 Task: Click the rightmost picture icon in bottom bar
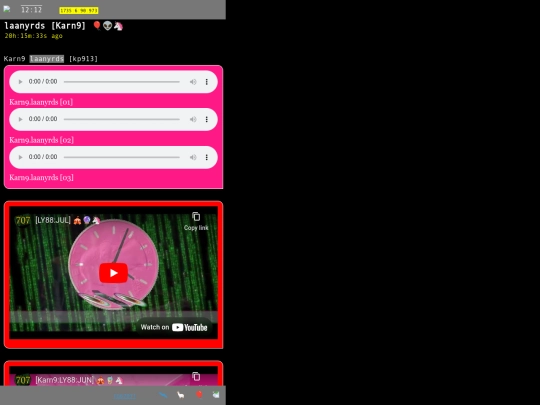click(x=216, y=395)
